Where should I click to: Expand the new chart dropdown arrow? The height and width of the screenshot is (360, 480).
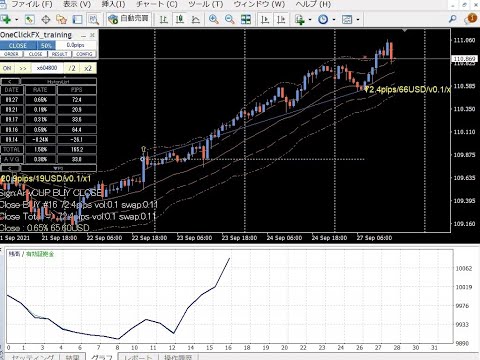16,20
